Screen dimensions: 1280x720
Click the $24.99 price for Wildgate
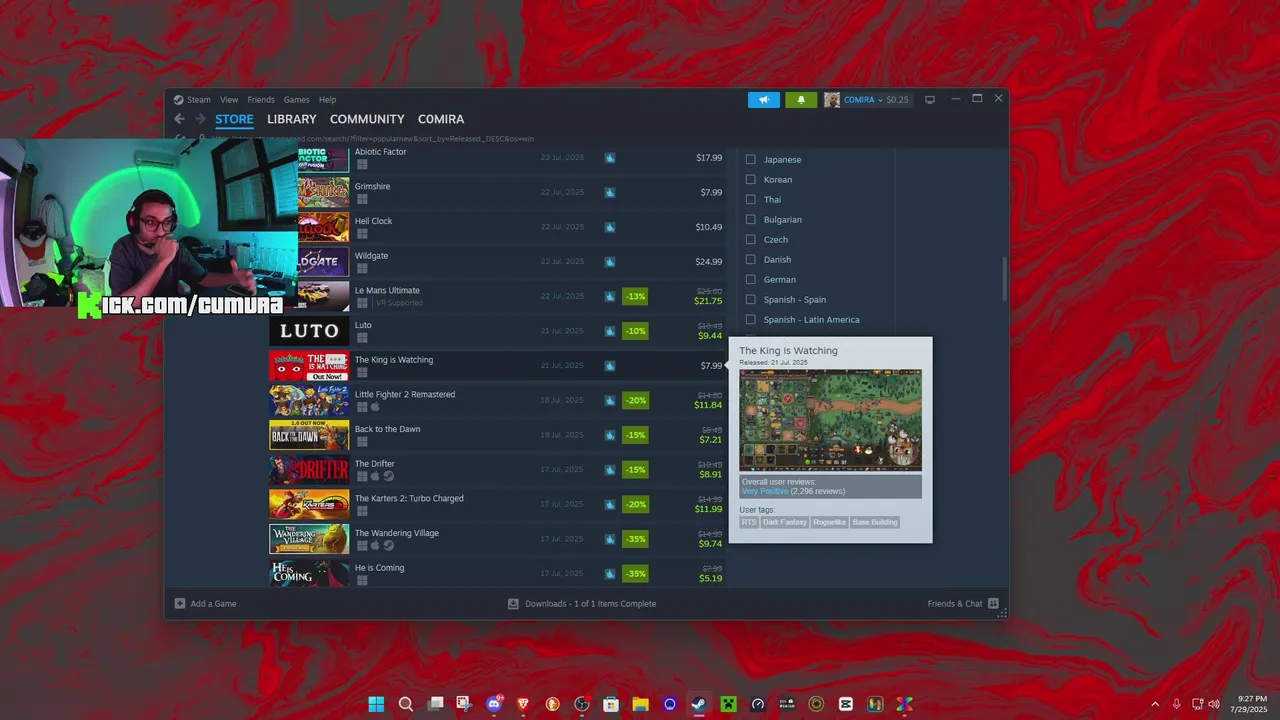[x=709, y=262]
